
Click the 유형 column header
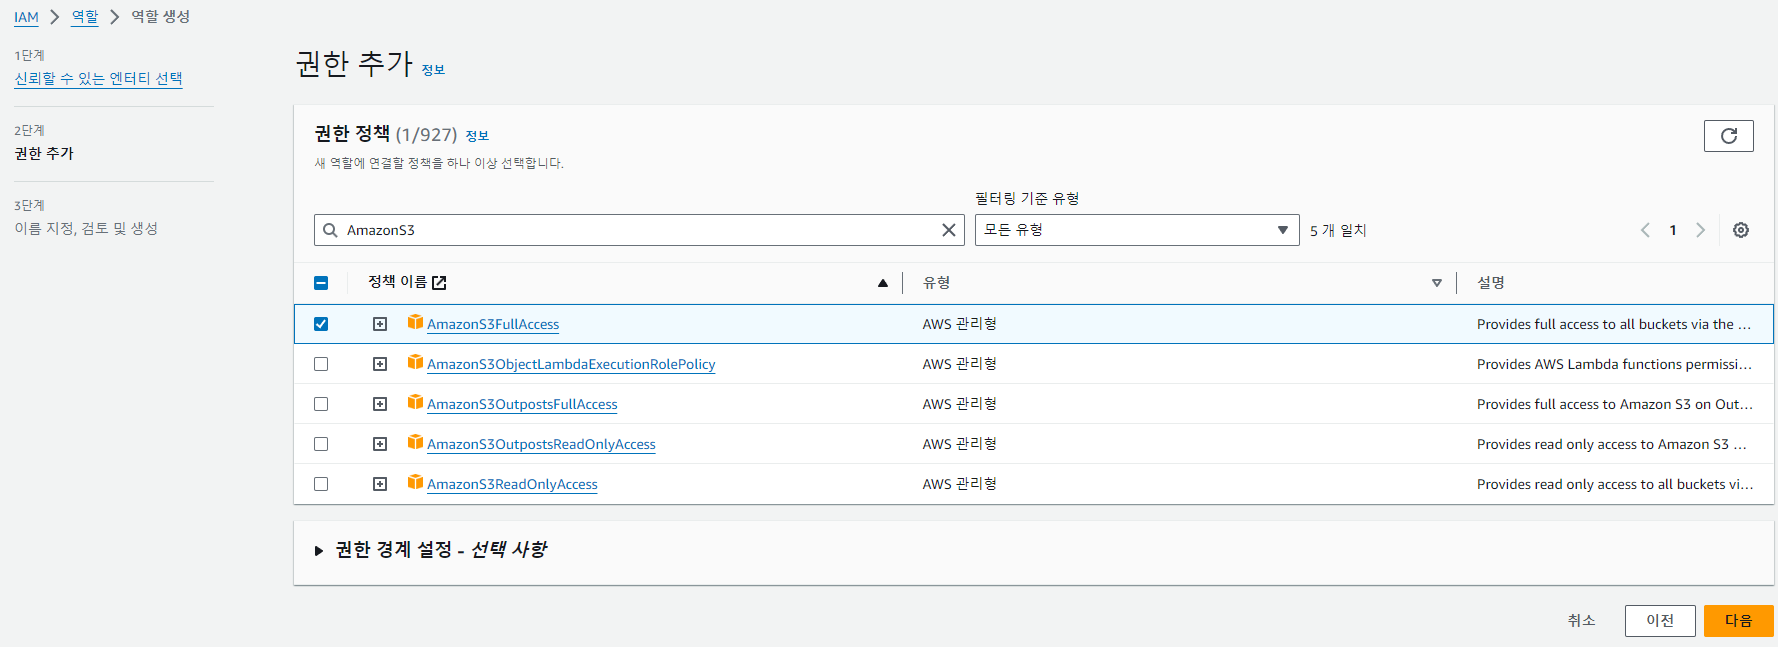(937, 283)
